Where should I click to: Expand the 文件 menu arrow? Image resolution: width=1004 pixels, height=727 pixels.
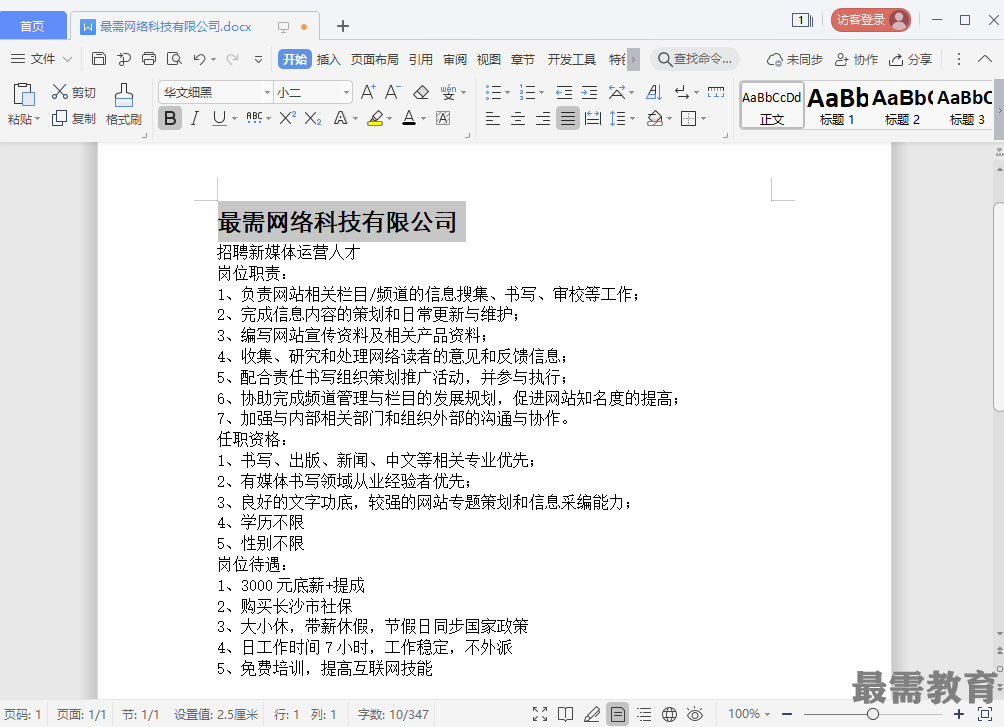[x=67, y=59]
